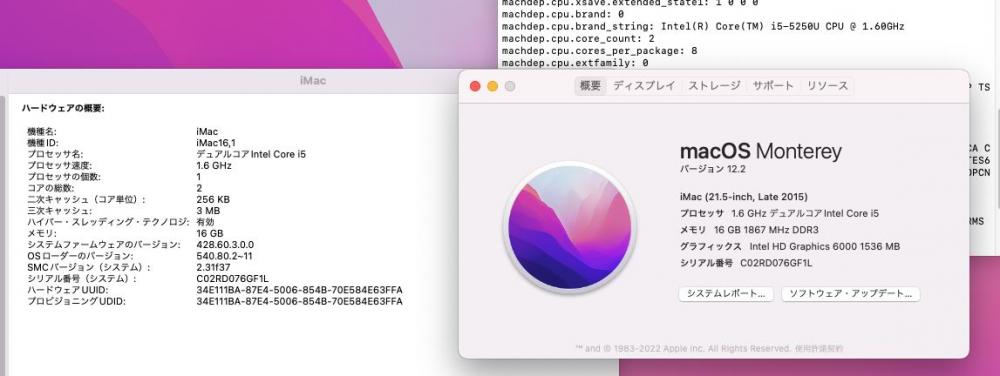Minimize the About This Mac window
1000x376 pixels.
[x=492, y=86]
